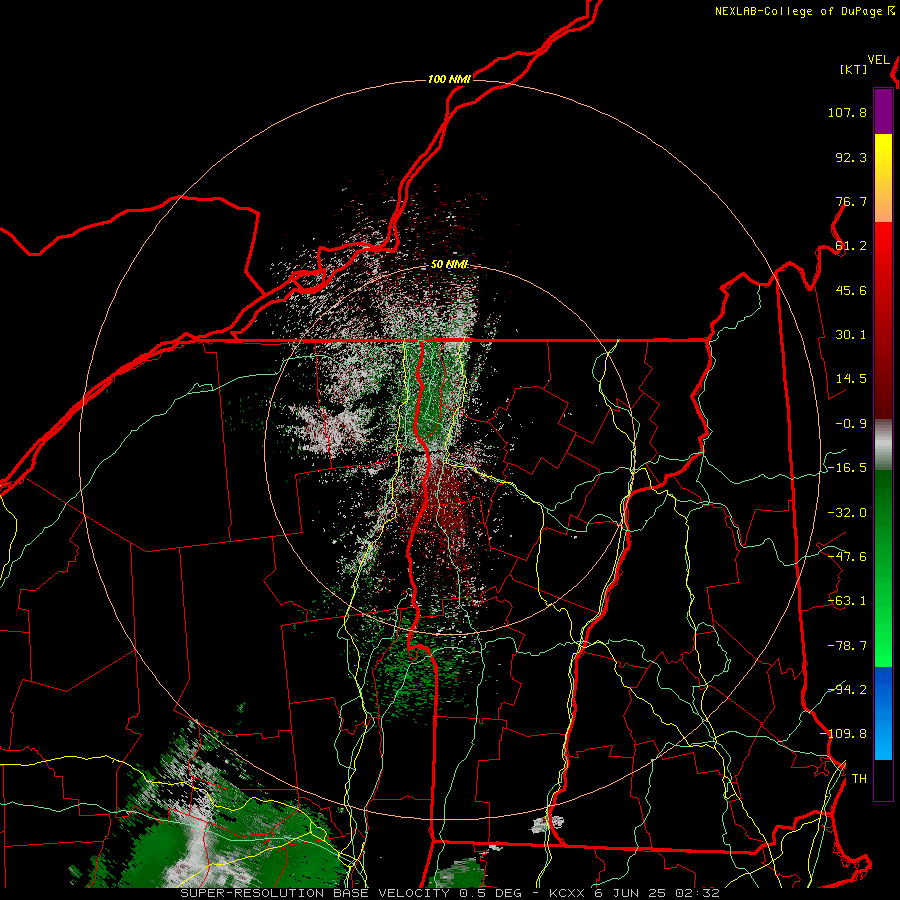
Task: Click the Super-Resolution Base Velocity caption text
Action: [449, 893]
